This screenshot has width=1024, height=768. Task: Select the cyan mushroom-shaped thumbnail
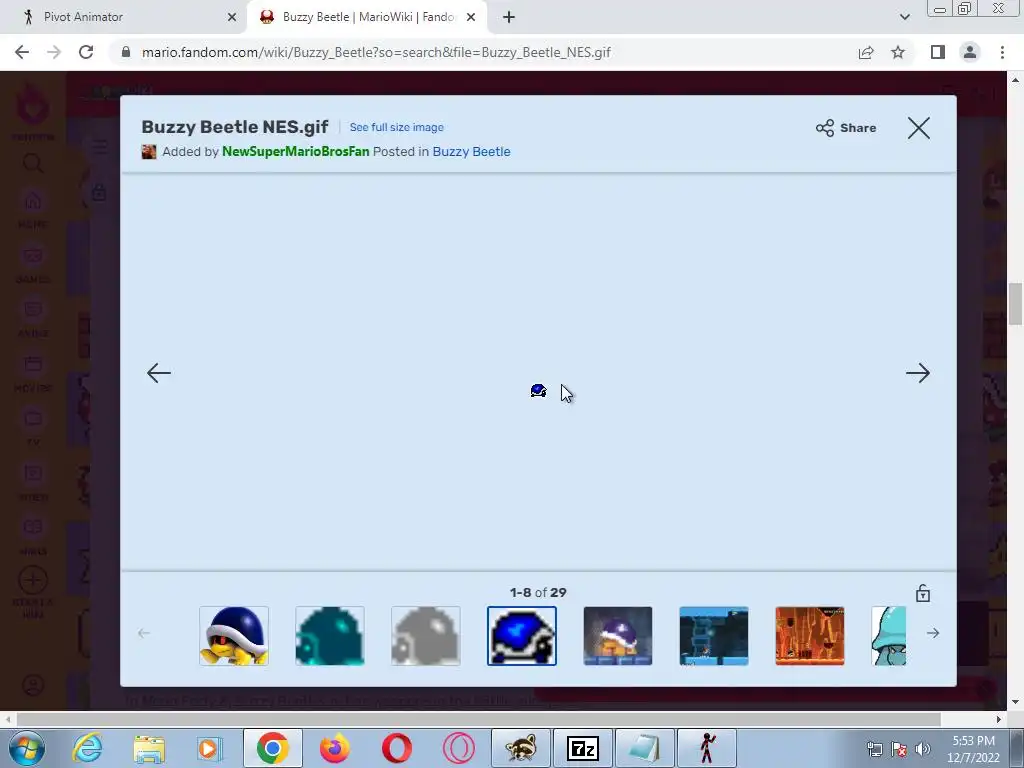point(889,635)
